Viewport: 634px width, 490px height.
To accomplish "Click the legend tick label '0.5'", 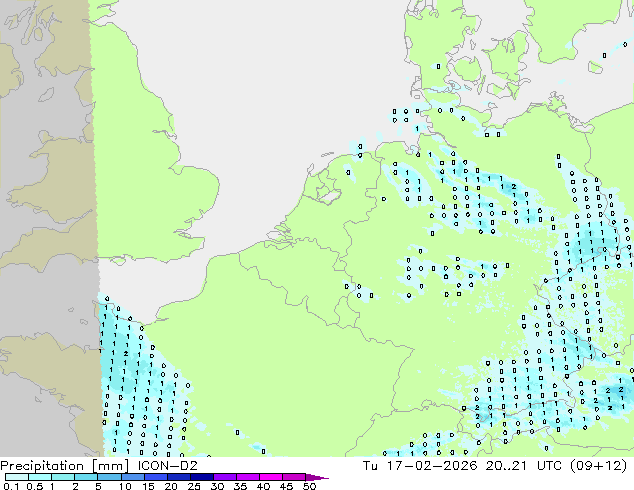I will [35, 486].
